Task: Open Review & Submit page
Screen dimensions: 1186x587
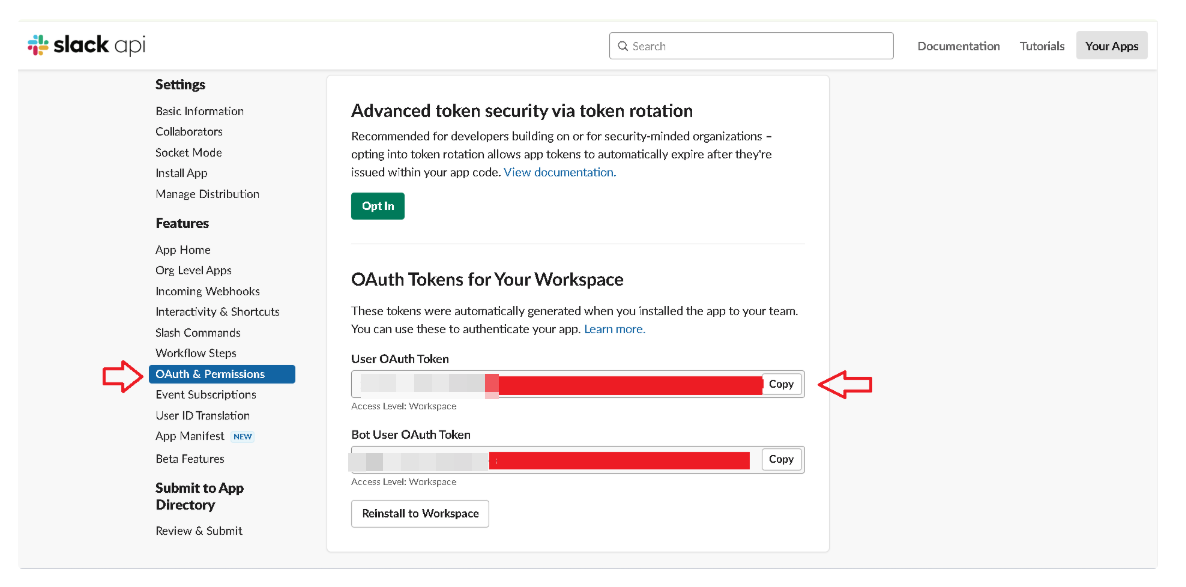Action: [x=198, y=531]
